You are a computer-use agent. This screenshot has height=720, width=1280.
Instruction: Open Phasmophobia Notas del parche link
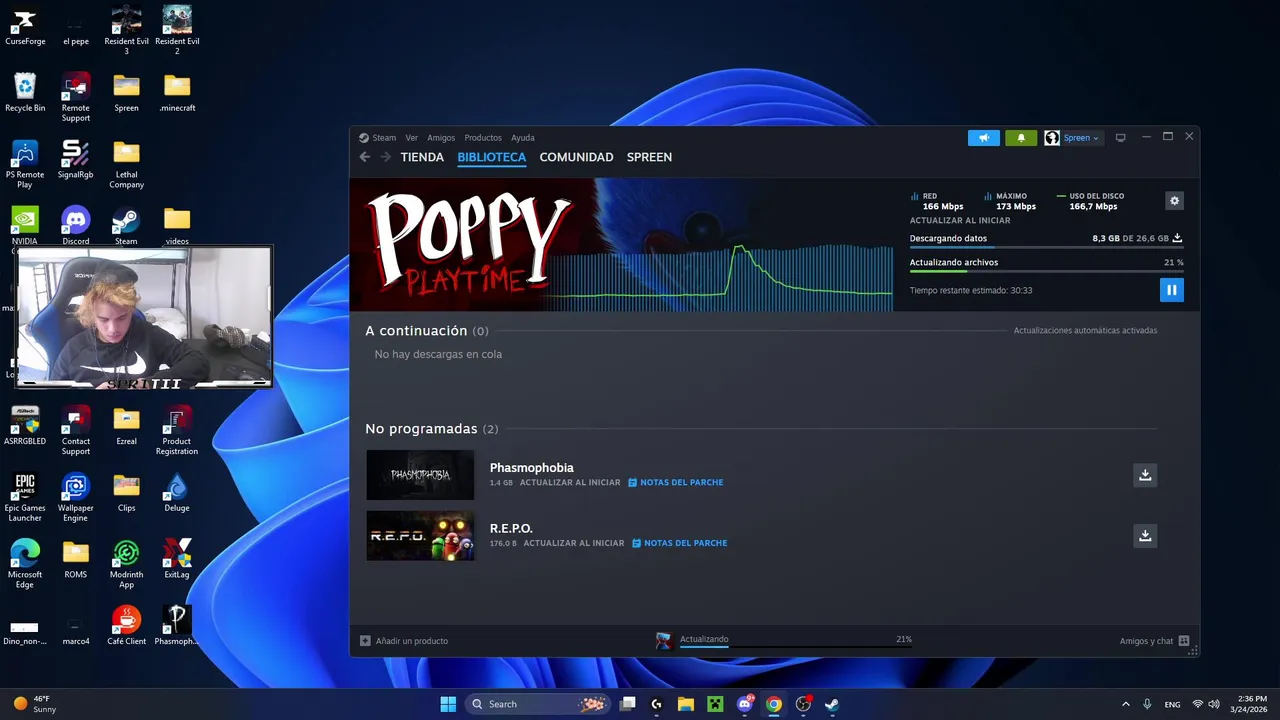675,482
